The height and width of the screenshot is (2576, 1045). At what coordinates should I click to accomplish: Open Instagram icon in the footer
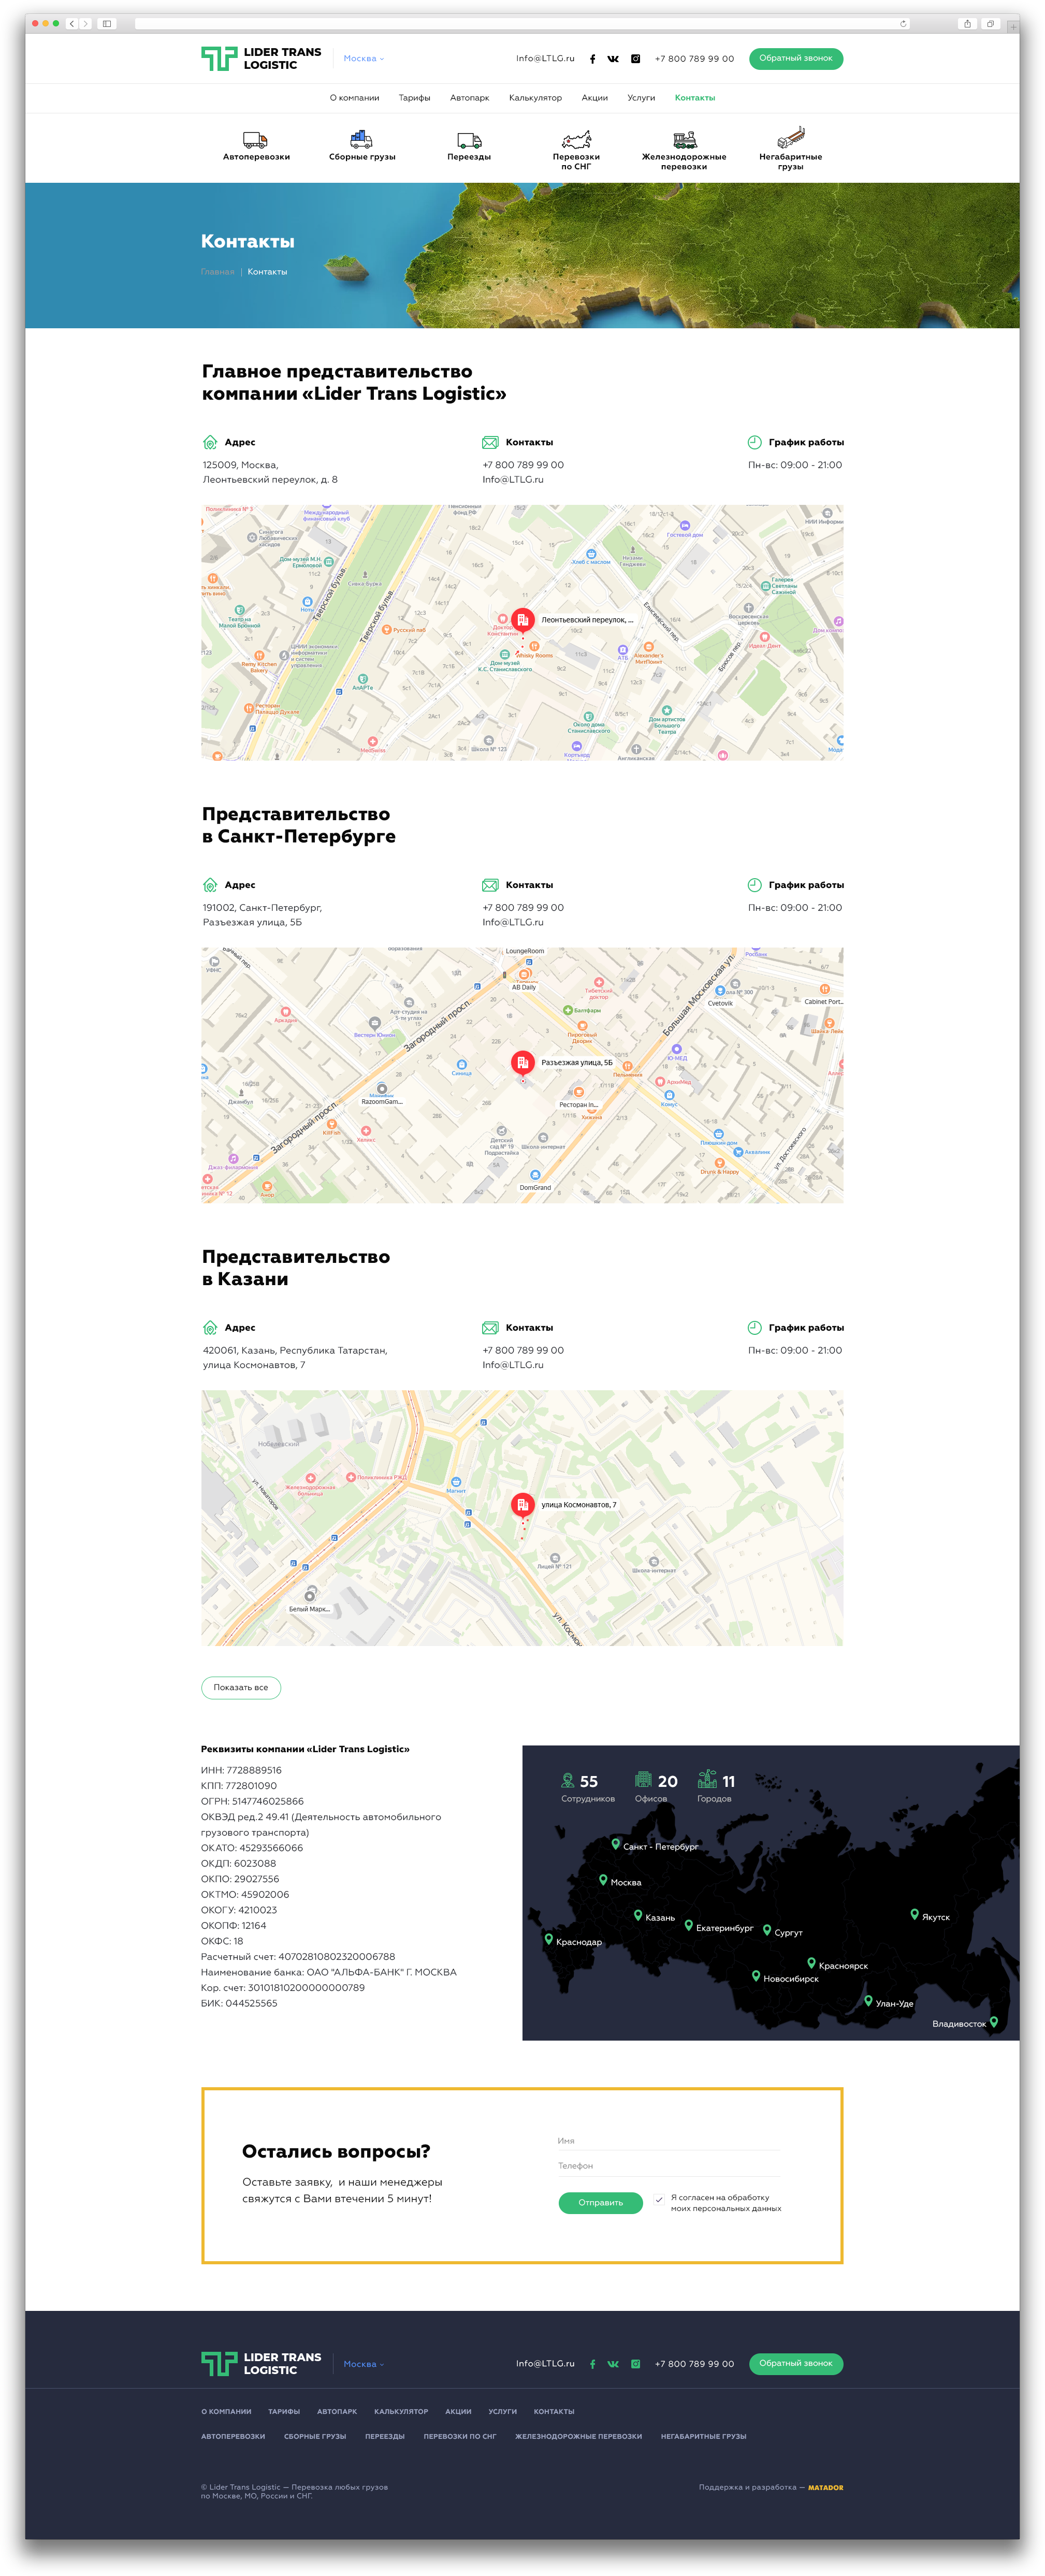635,2364
